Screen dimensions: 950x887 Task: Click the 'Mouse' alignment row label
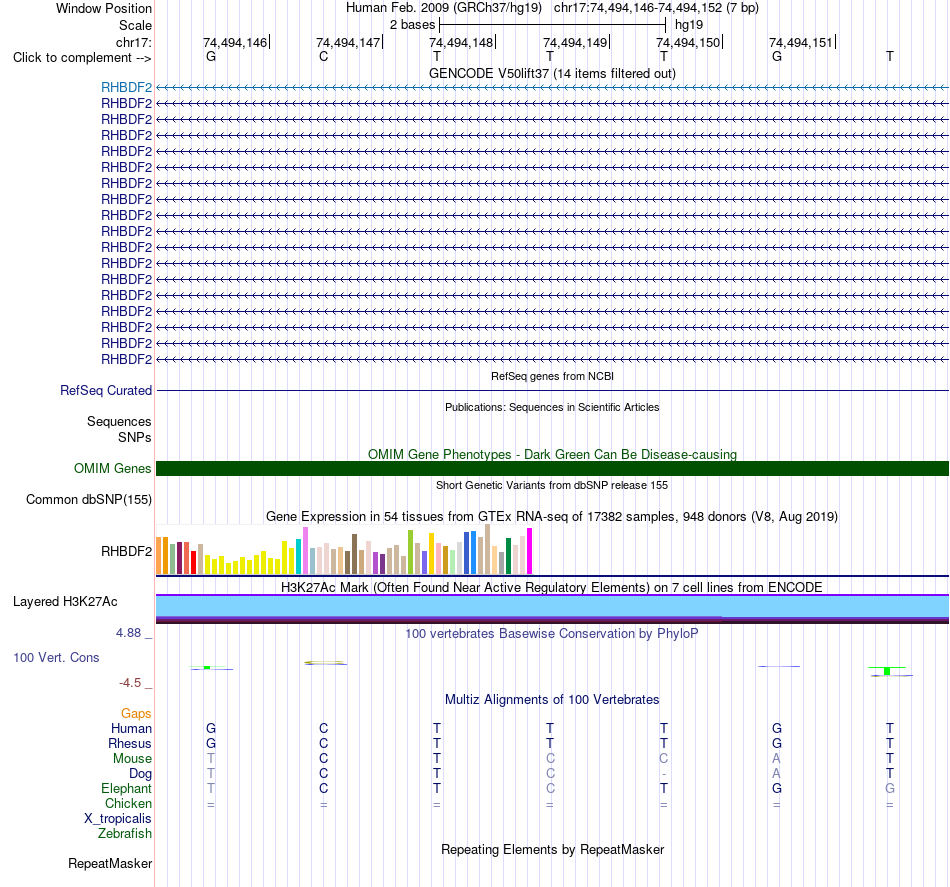click(x=132, y=759)
